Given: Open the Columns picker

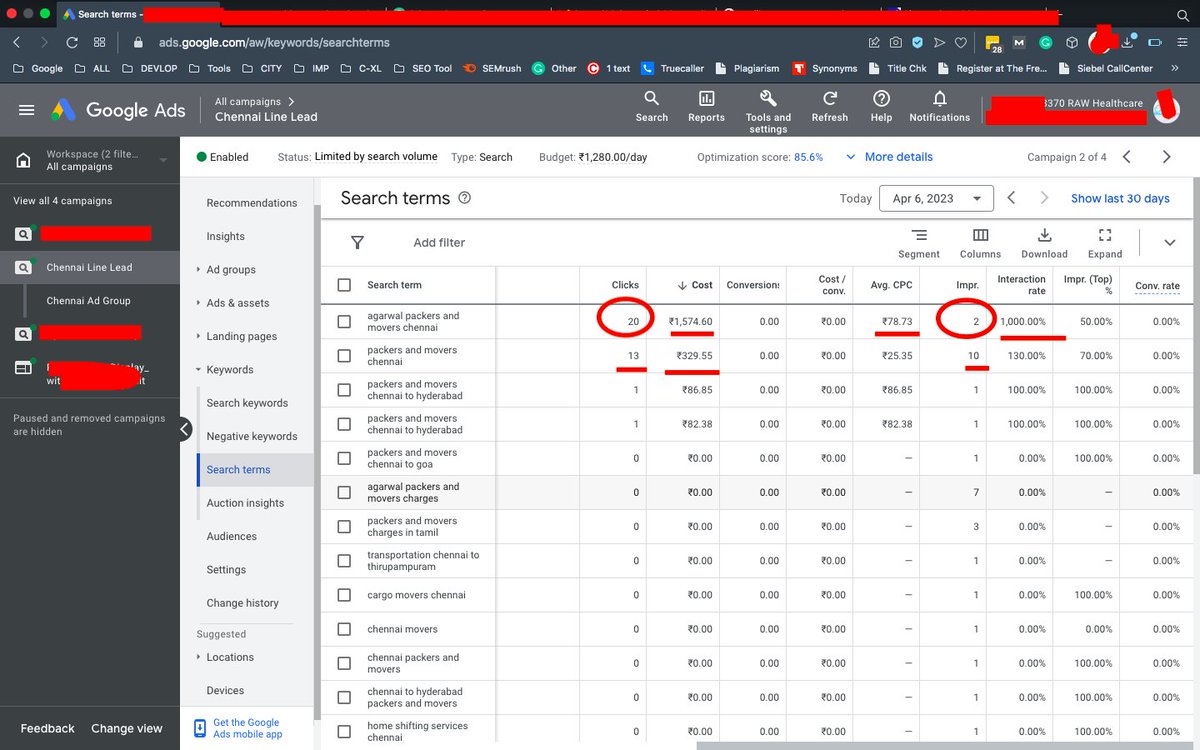Looking at the screenshot, I should tap(980, 242).
